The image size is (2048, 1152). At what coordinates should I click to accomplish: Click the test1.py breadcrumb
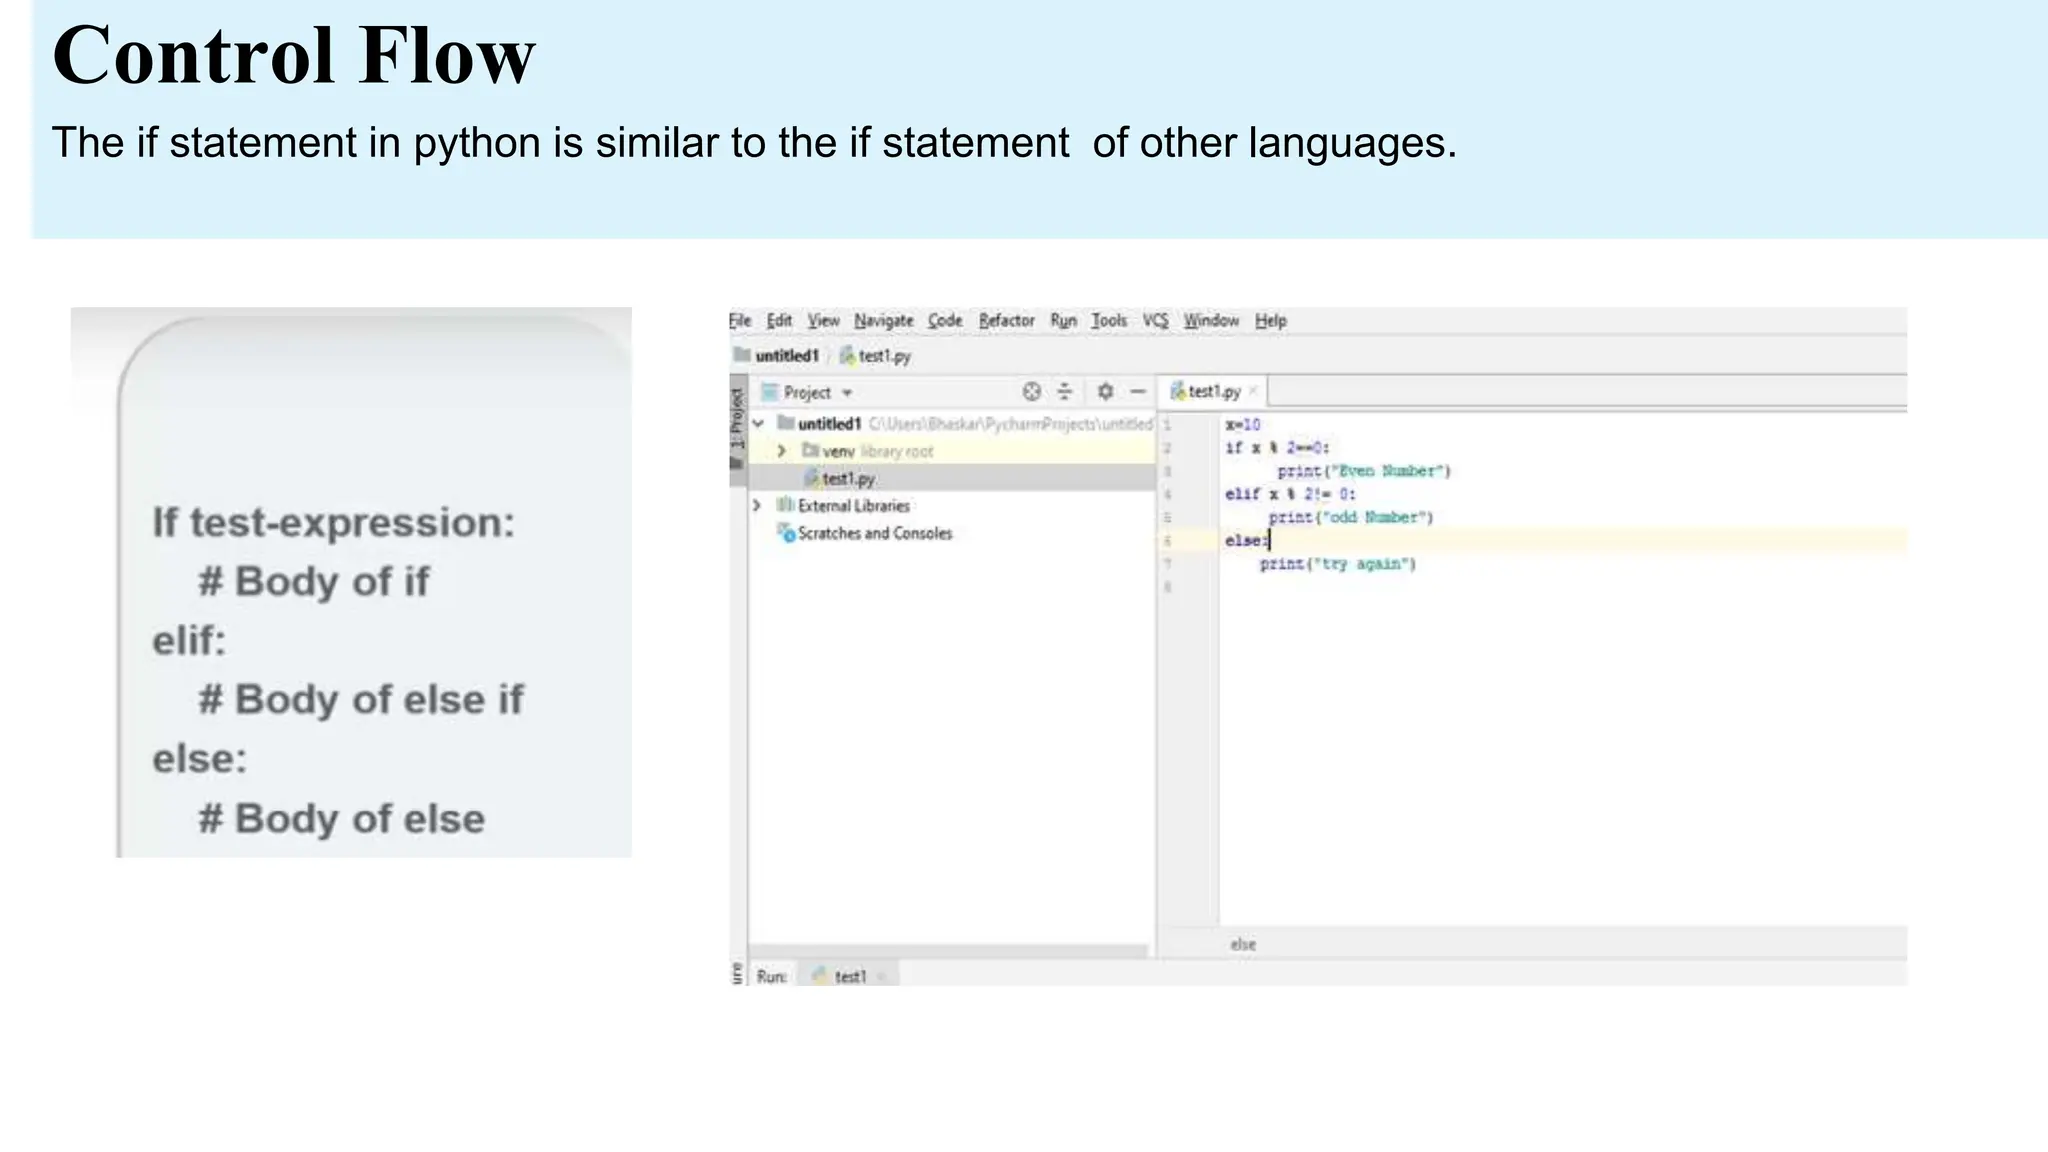tap(876, 356)
